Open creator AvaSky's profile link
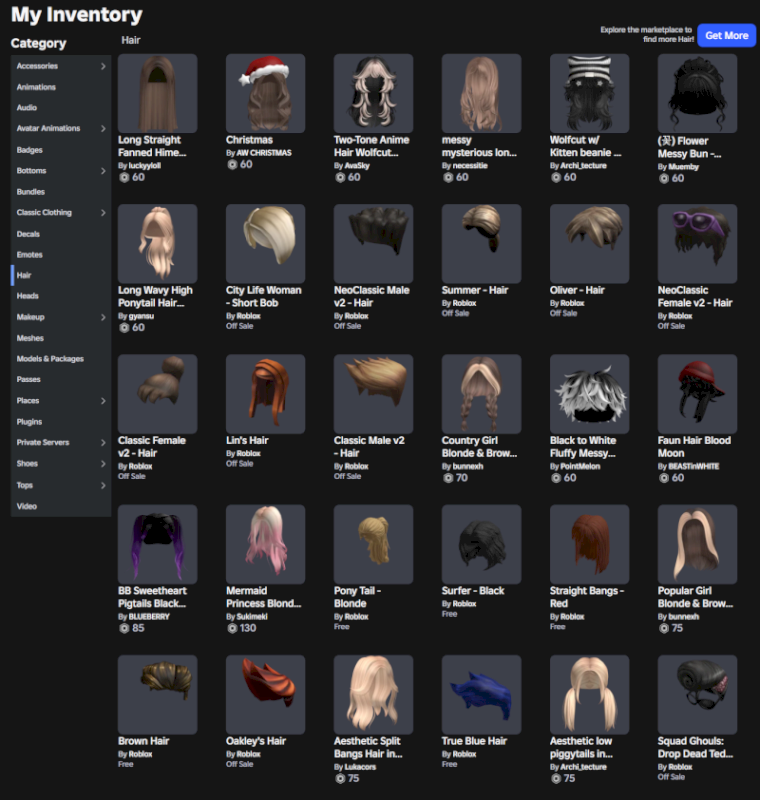The image size is (760, 800). [357, 165]
